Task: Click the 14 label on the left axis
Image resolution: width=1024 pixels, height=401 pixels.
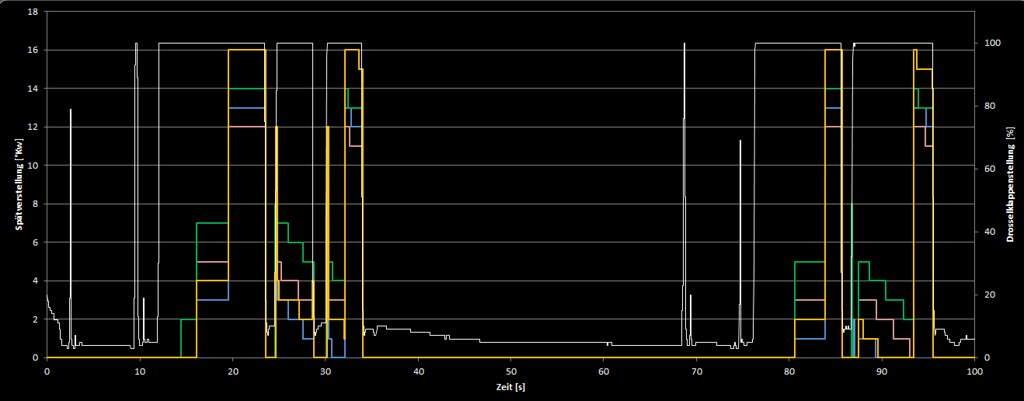Action: tap(34, 89)
